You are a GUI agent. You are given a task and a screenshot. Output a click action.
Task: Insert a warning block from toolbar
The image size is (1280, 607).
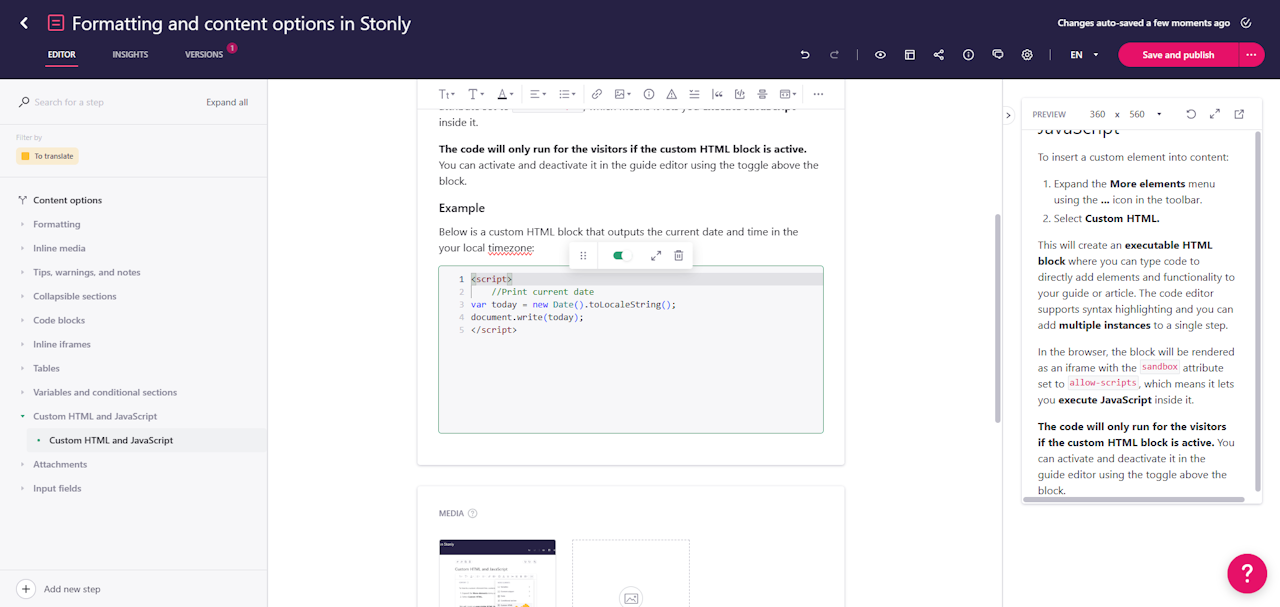pyautogui.click(x=671, y=94)
